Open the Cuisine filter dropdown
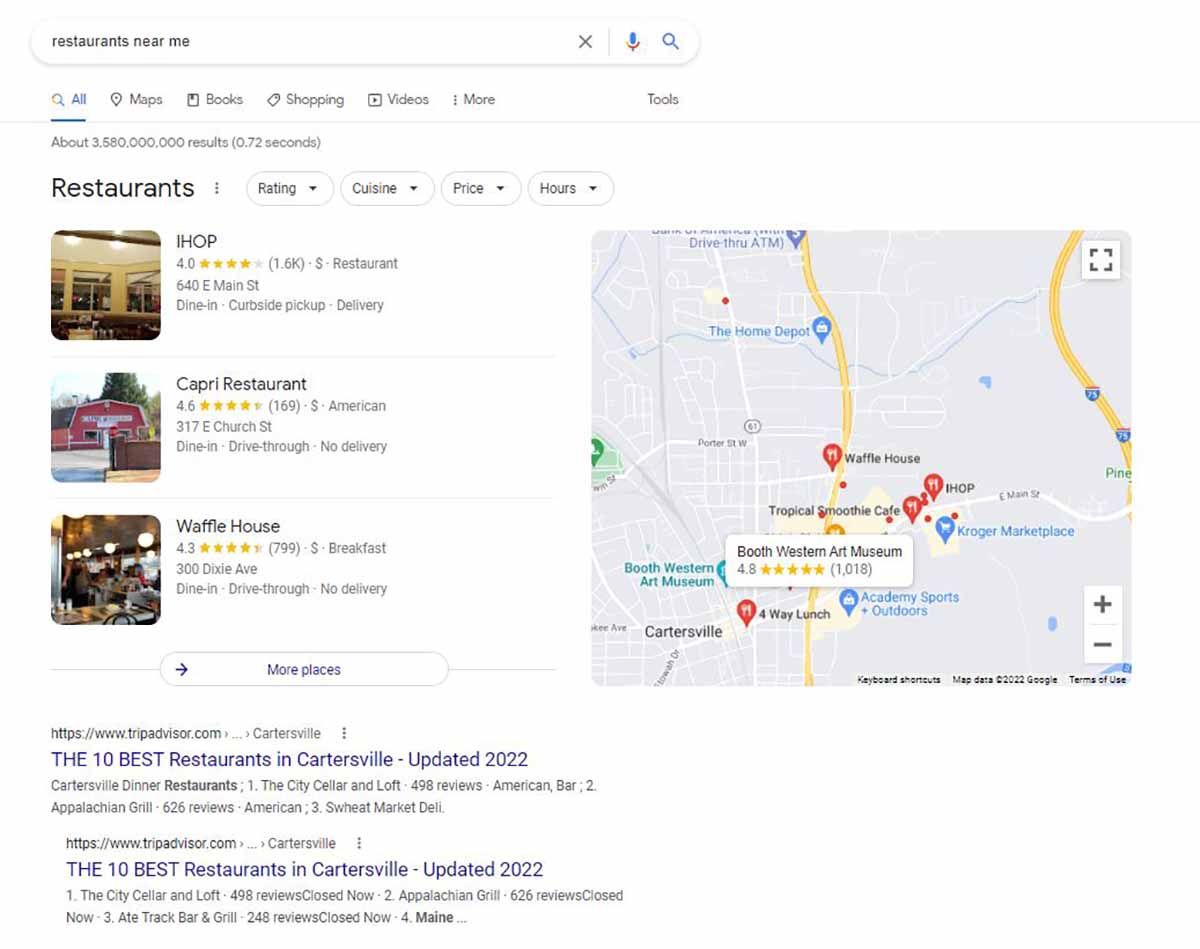The image size is (1200, 949). tap(387, 188)
